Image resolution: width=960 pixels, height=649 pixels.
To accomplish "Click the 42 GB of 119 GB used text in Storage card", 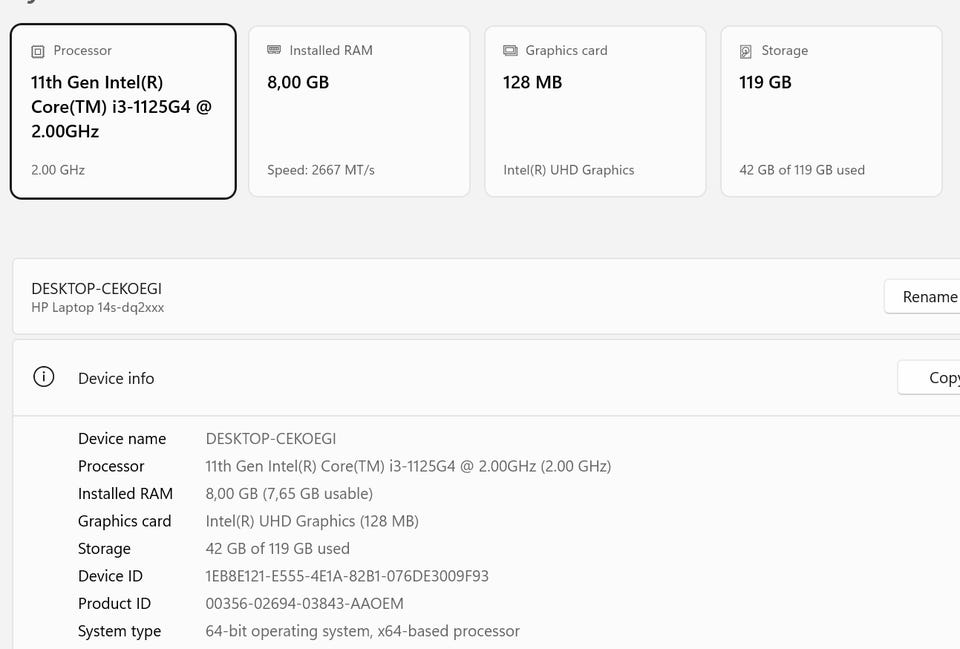I will (x=802, y=170).
